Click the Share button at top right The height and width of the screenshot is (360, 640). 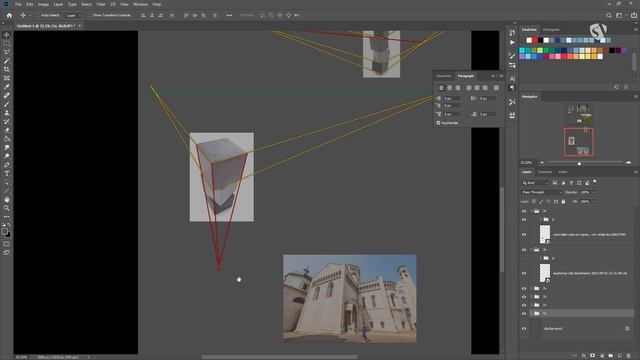tap(634, 15)
